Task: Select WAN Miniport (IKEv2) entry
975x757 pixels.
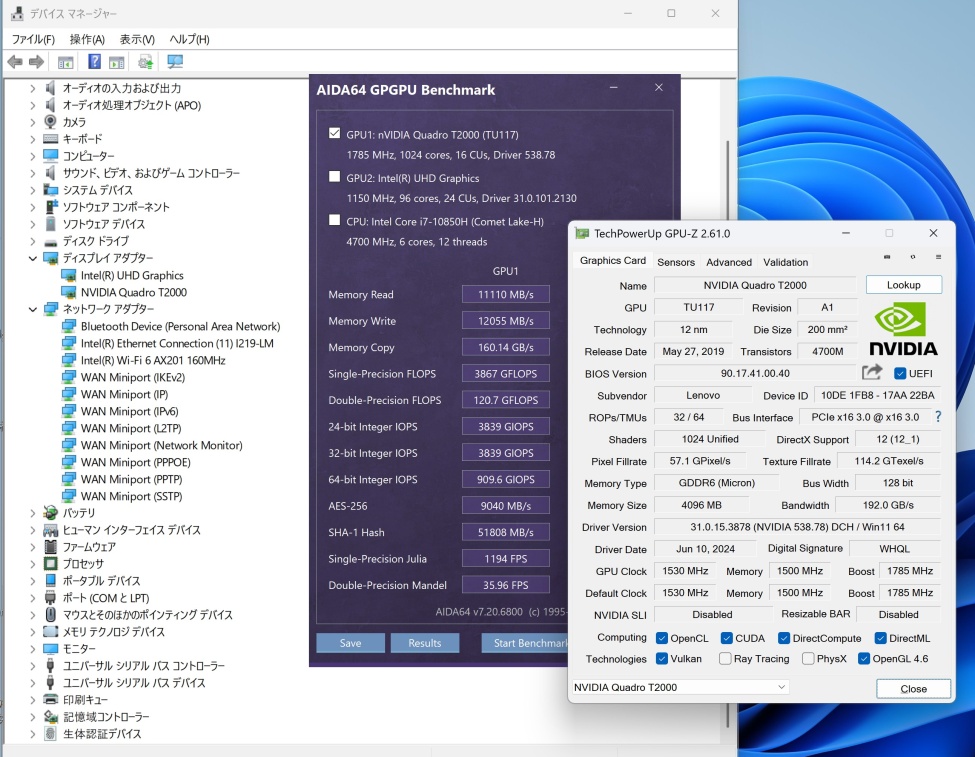Action: point(132,378)
